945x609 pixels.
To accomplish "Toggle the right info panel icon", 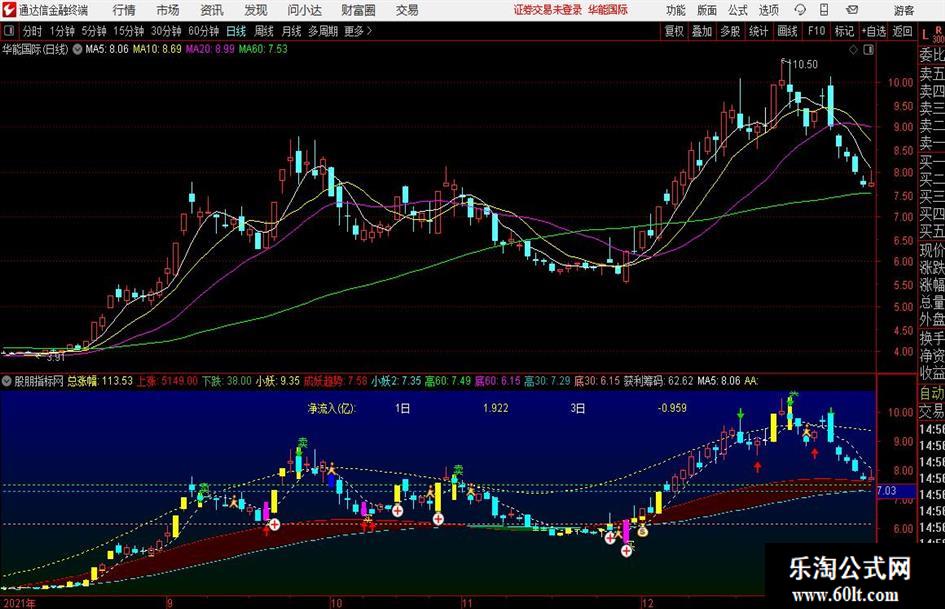I will coord(868,49).
